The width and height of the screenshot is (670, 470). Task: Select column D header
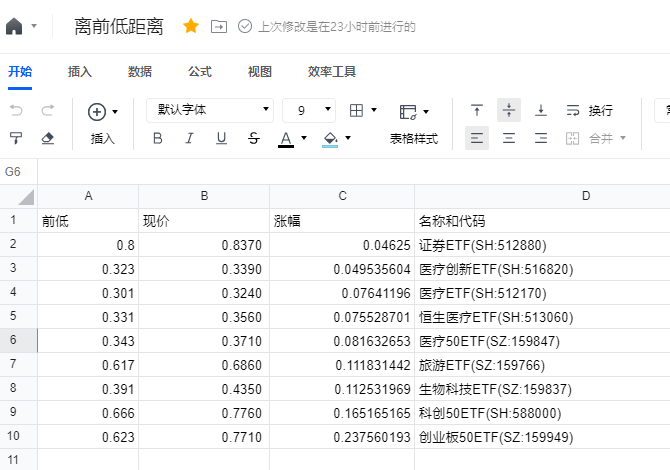pyautogui.click(x=543, y=197)
